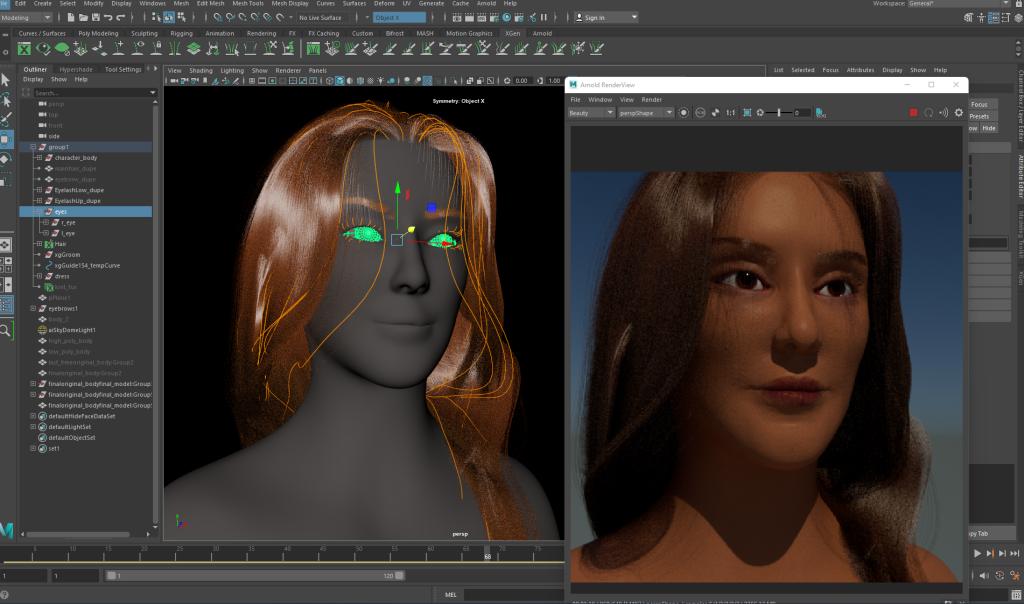Expand the eyebrows1 node
Image resolution: width=1024 pixels, height=604 pixels.
pos(33,308)
